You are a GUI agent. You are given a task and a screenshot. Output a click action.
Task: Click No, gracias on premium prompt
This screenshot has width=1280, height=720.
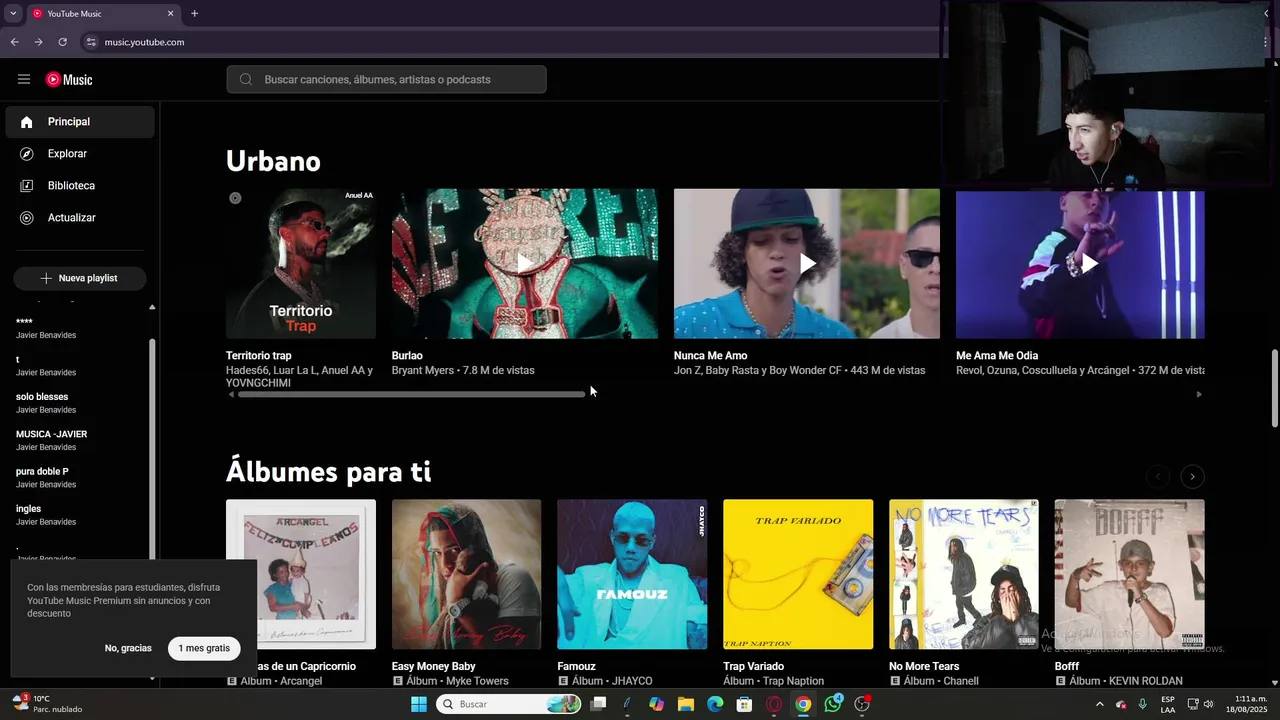click(x=128, y=648)
